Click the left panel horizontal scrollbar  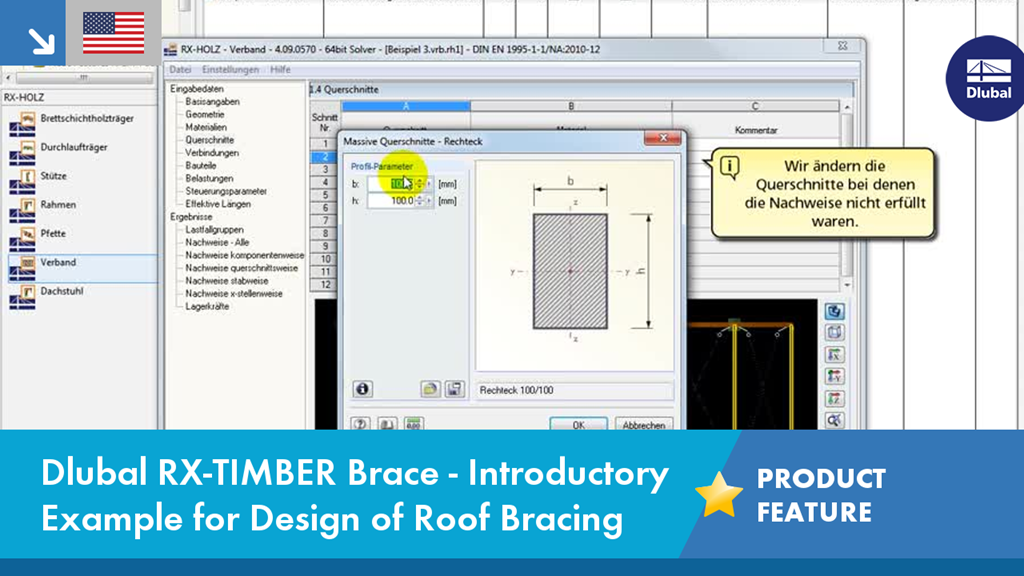click(x=84, y=78)
